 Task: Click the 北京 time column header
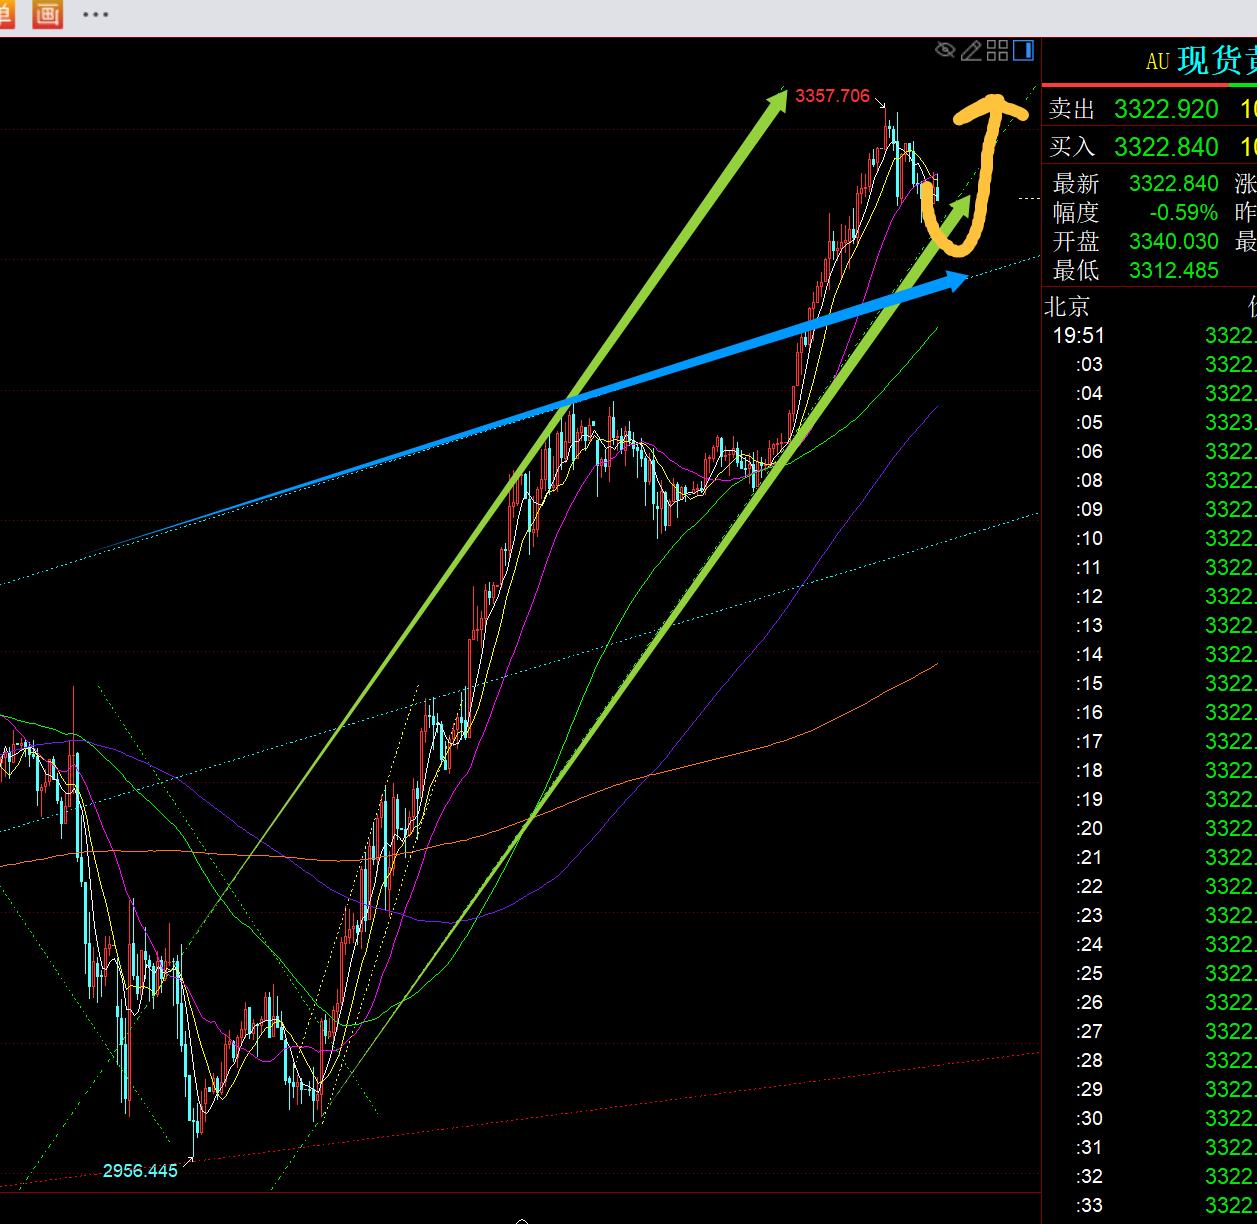point(1067,306)
